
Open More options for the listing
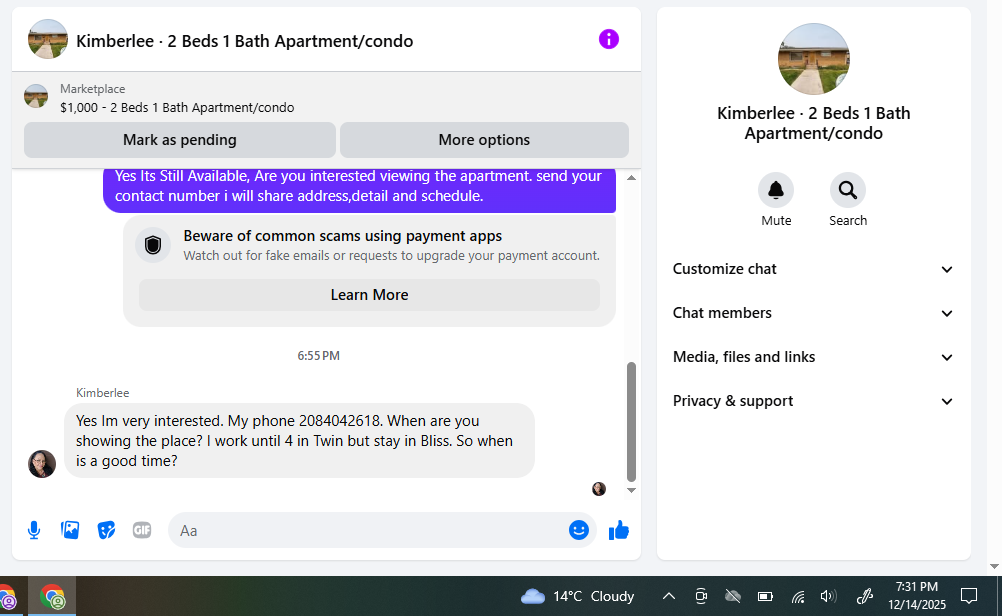click(484, 140)
